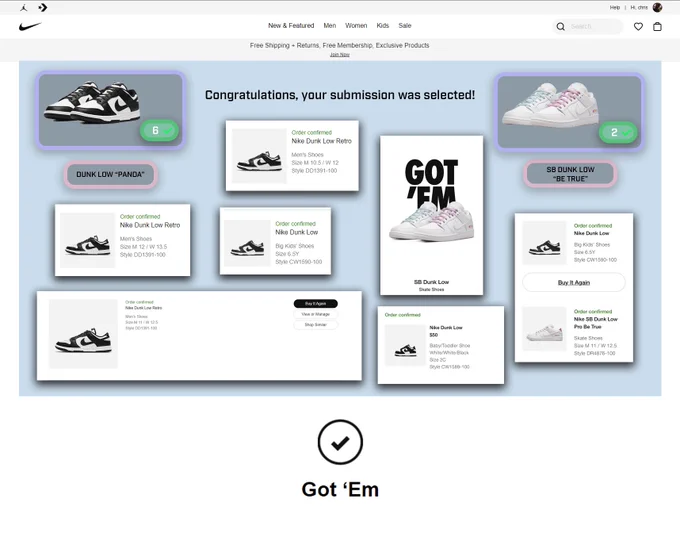Click the search magnifier icon
Viewport: 680px width, 541px height.
point(561,26)
